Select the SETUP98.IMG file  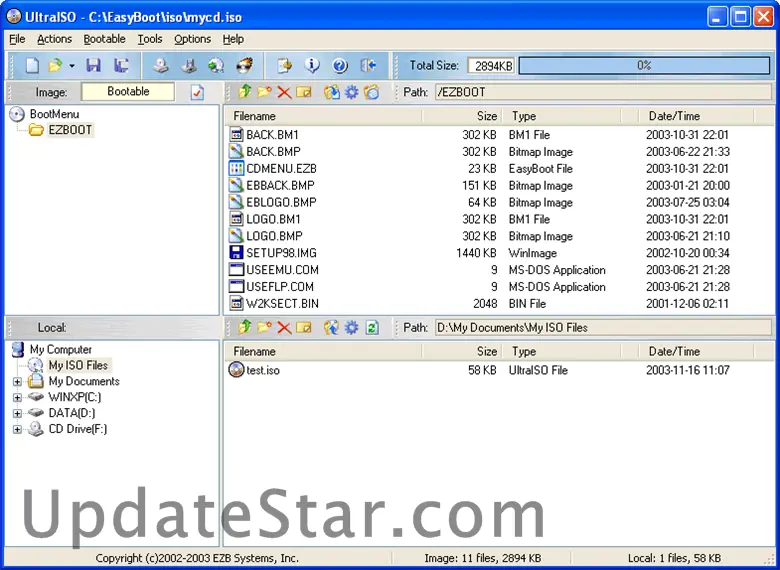pos(282,253)
